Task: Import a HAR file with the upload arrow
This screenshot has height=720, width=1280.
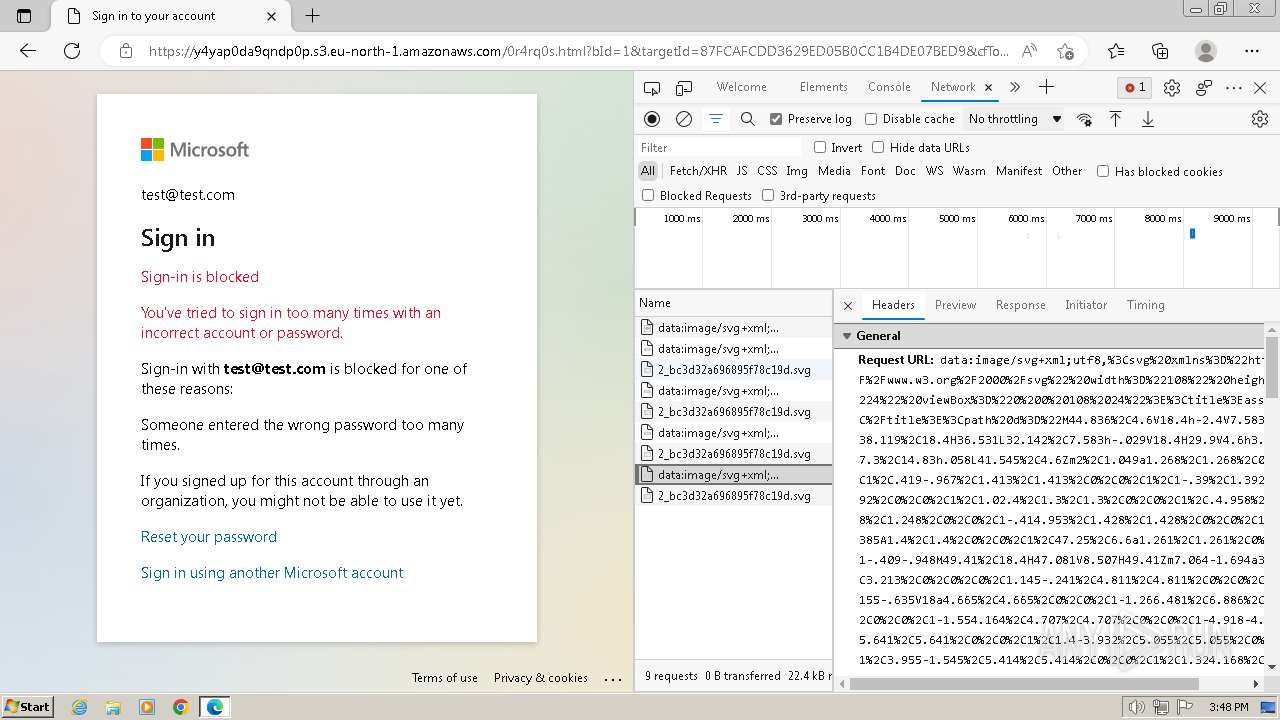Action: coord(1116,119)
